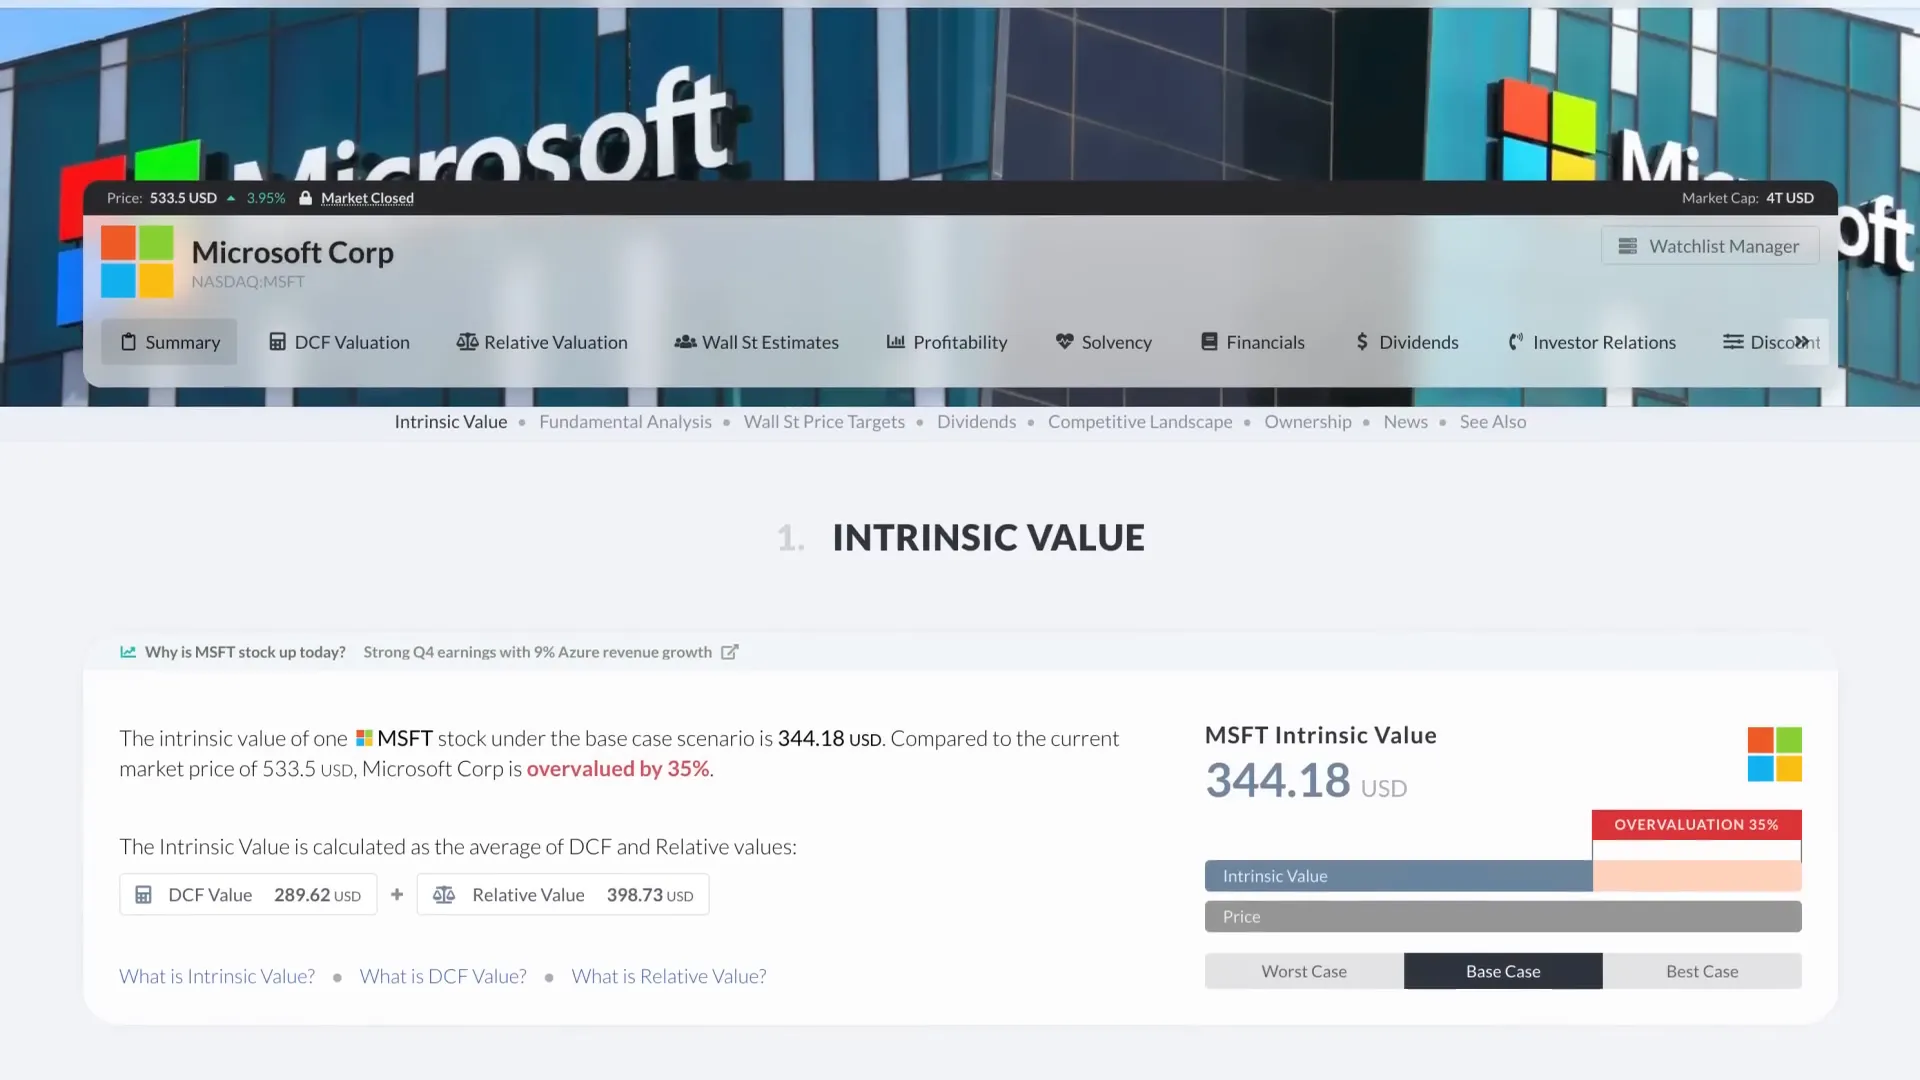The image size is (1920, 1080).
Task: Jump to Wall St Price Targets section
Action: (824, 422)
